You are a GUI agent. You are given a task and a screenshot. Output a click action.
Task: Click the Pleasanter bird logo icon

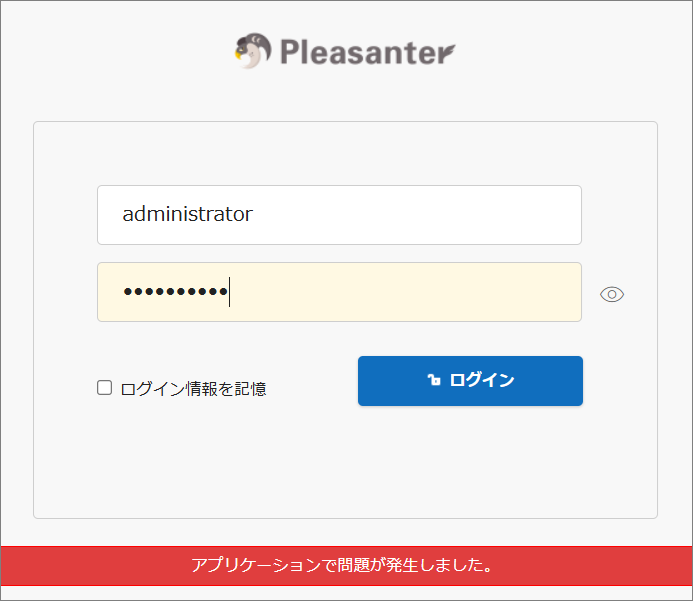click(253, 51)
